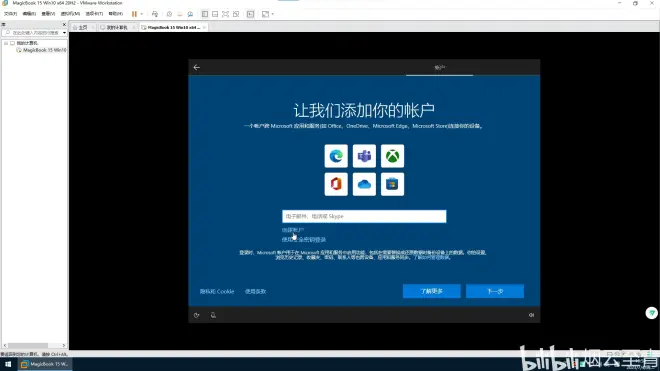Viewport: 660px width, 371px height.
Task: Focus the email, phone or Skype field
Action: [x=364, y=216]
